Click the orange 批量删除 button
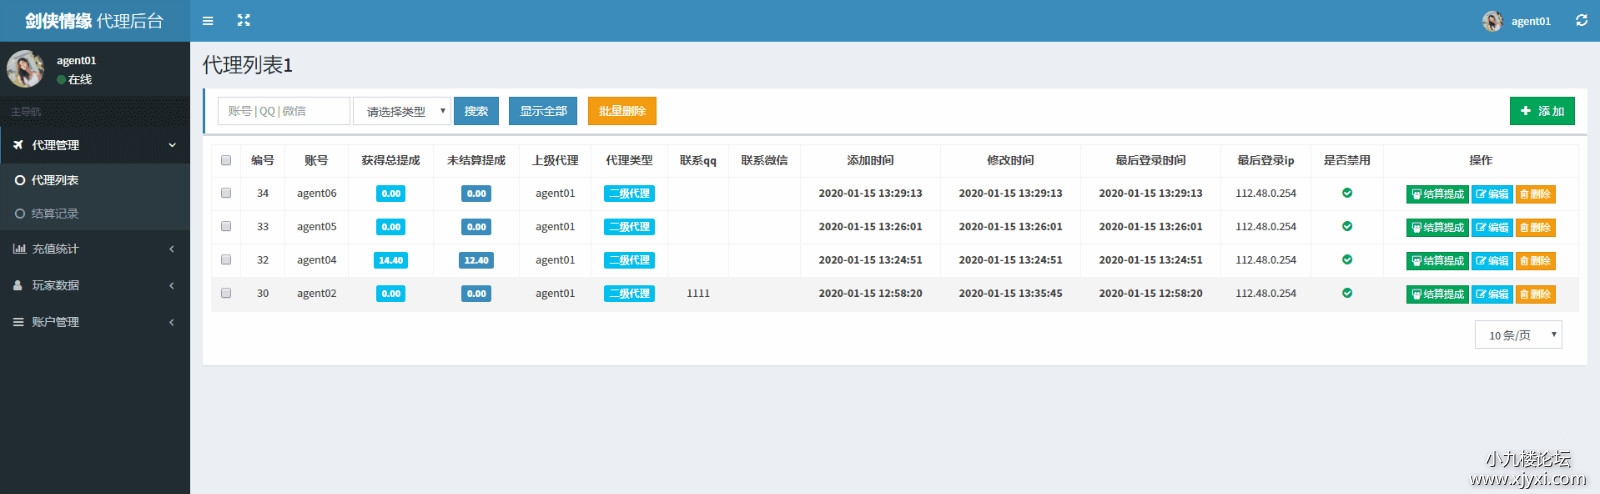This screenshot has height=494, width=1600. (x=622, y=111)
